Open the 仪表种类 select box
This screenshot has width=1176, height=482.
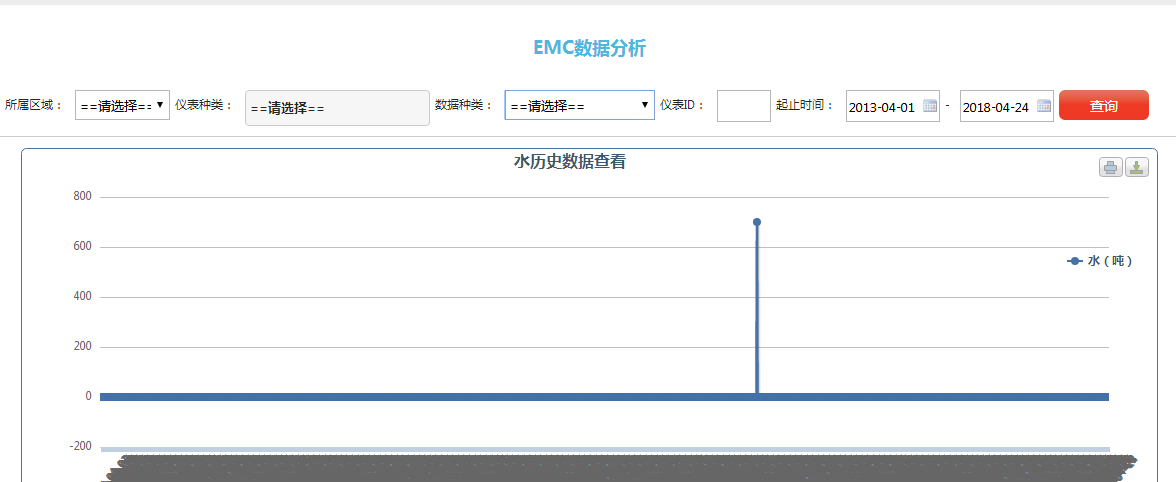tap(338, 108)
